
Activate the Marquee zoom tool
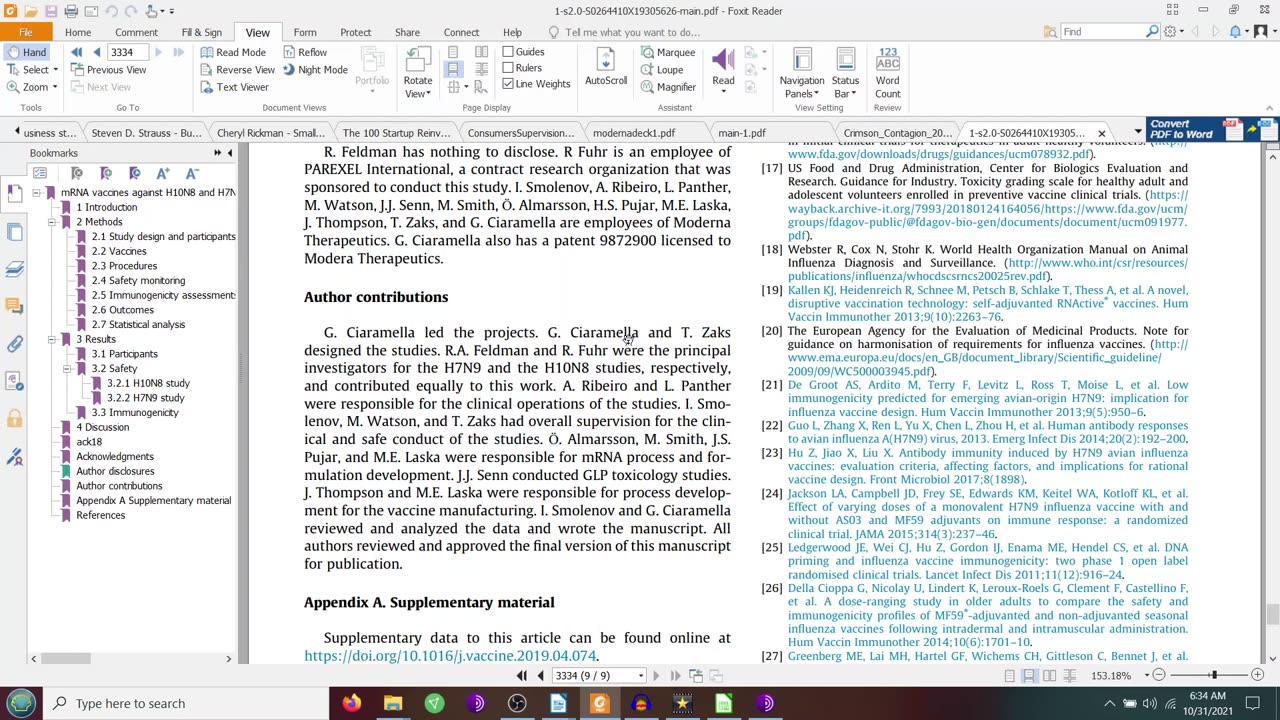[668, 52]
